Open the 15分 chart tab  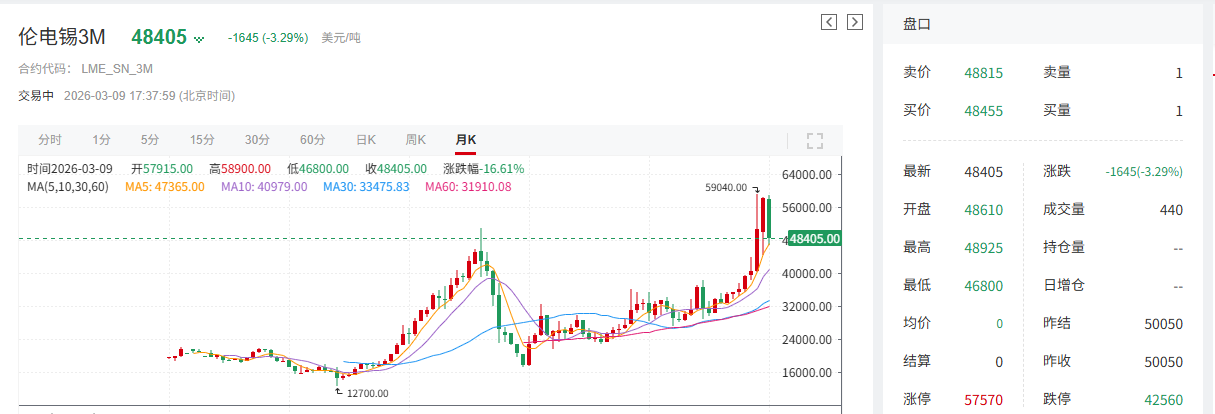[x=202, y=140]
